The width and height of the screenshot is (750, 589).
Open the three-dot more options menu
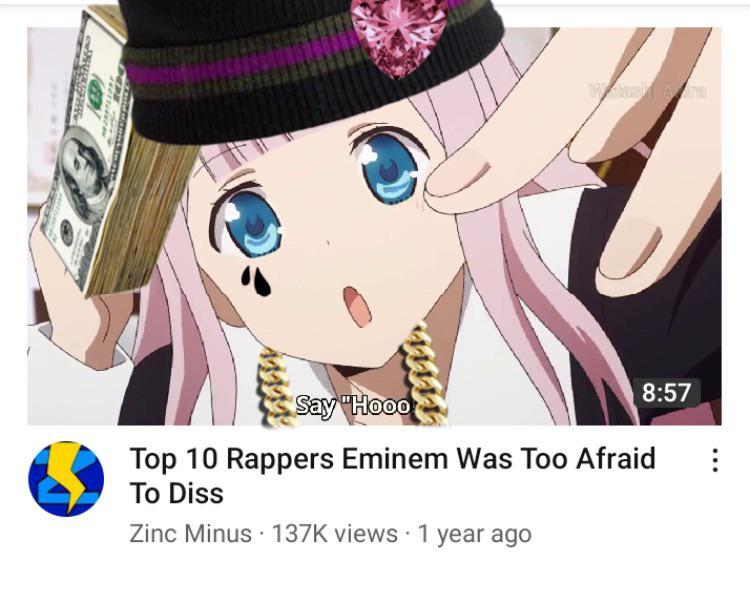pyautogui.click(x=715, y=460)
